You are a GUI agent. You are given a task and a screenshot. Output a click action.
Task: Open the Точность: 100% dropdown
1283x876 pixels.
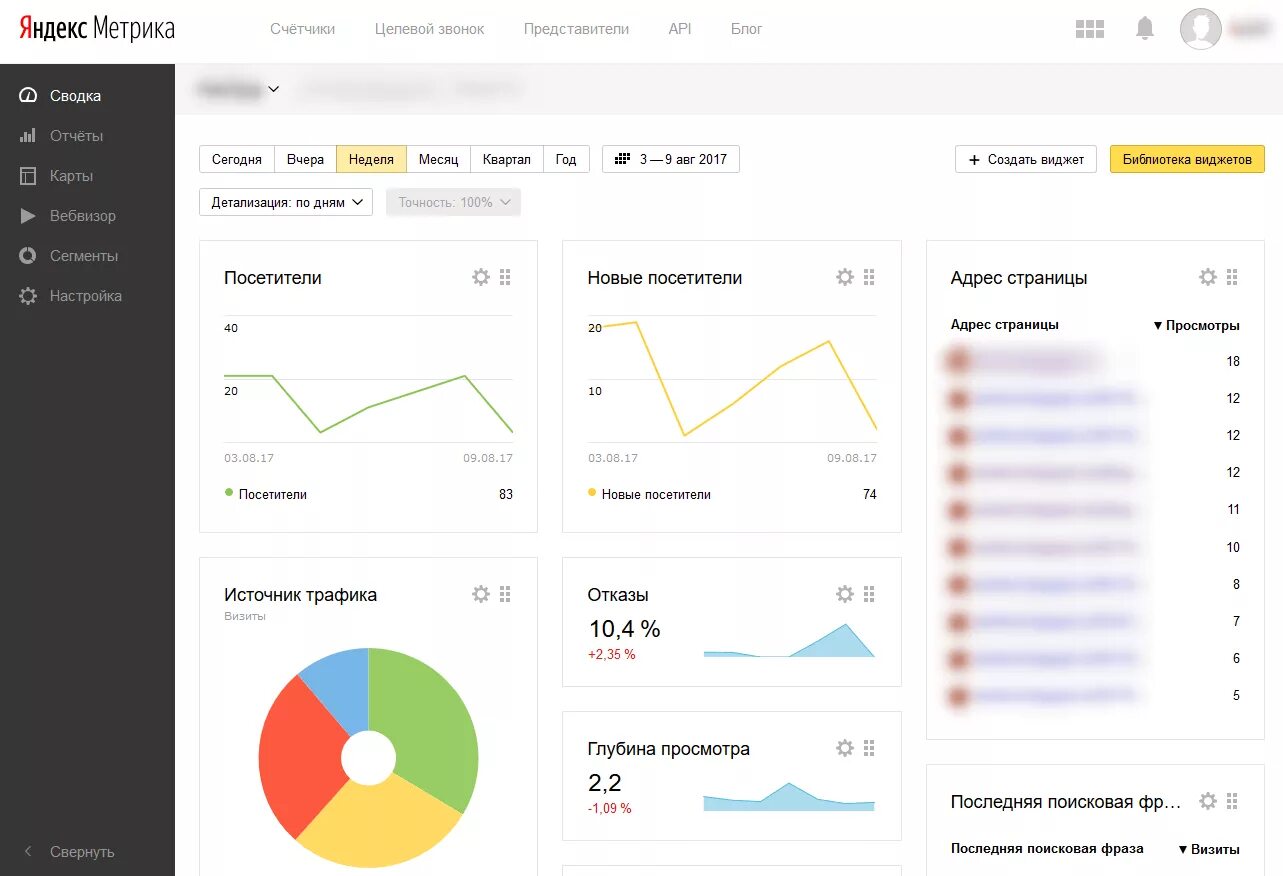pos(453,202)
